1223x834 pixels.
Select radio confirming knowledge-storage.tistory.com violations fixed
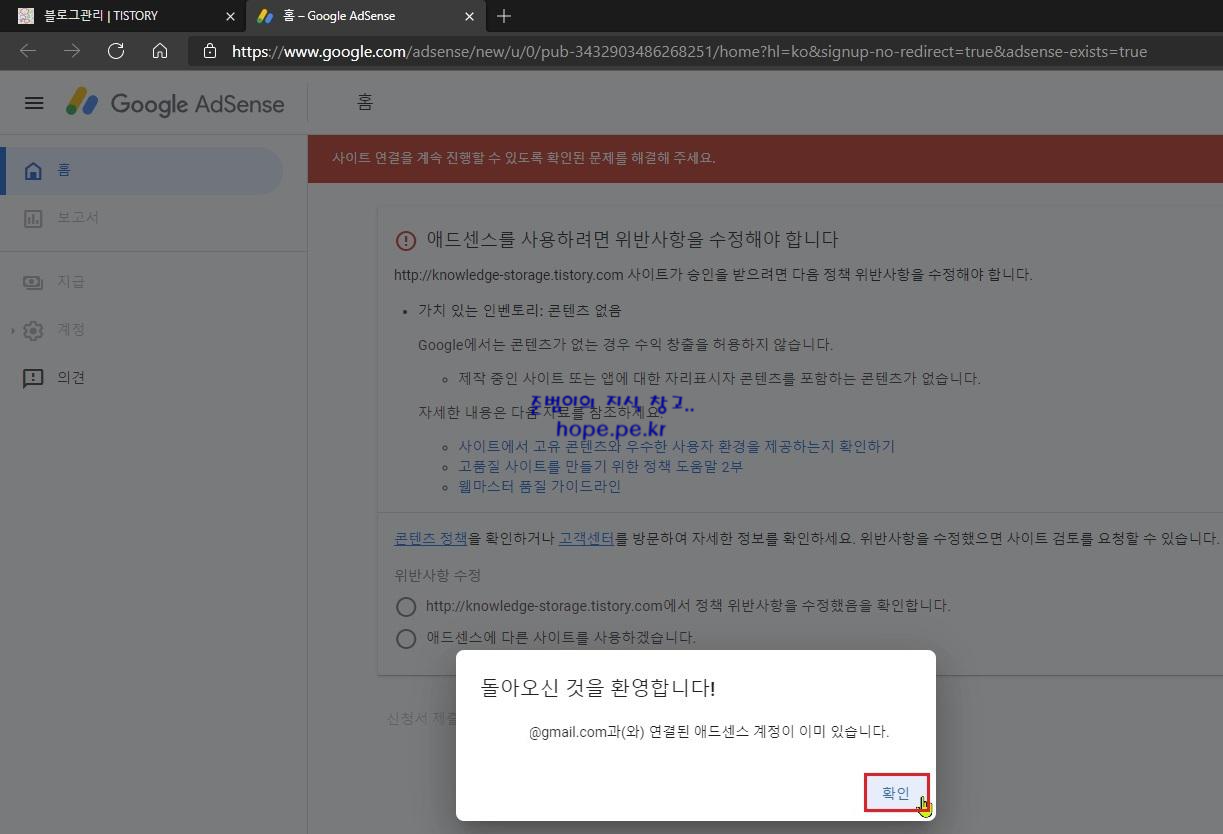406,606
